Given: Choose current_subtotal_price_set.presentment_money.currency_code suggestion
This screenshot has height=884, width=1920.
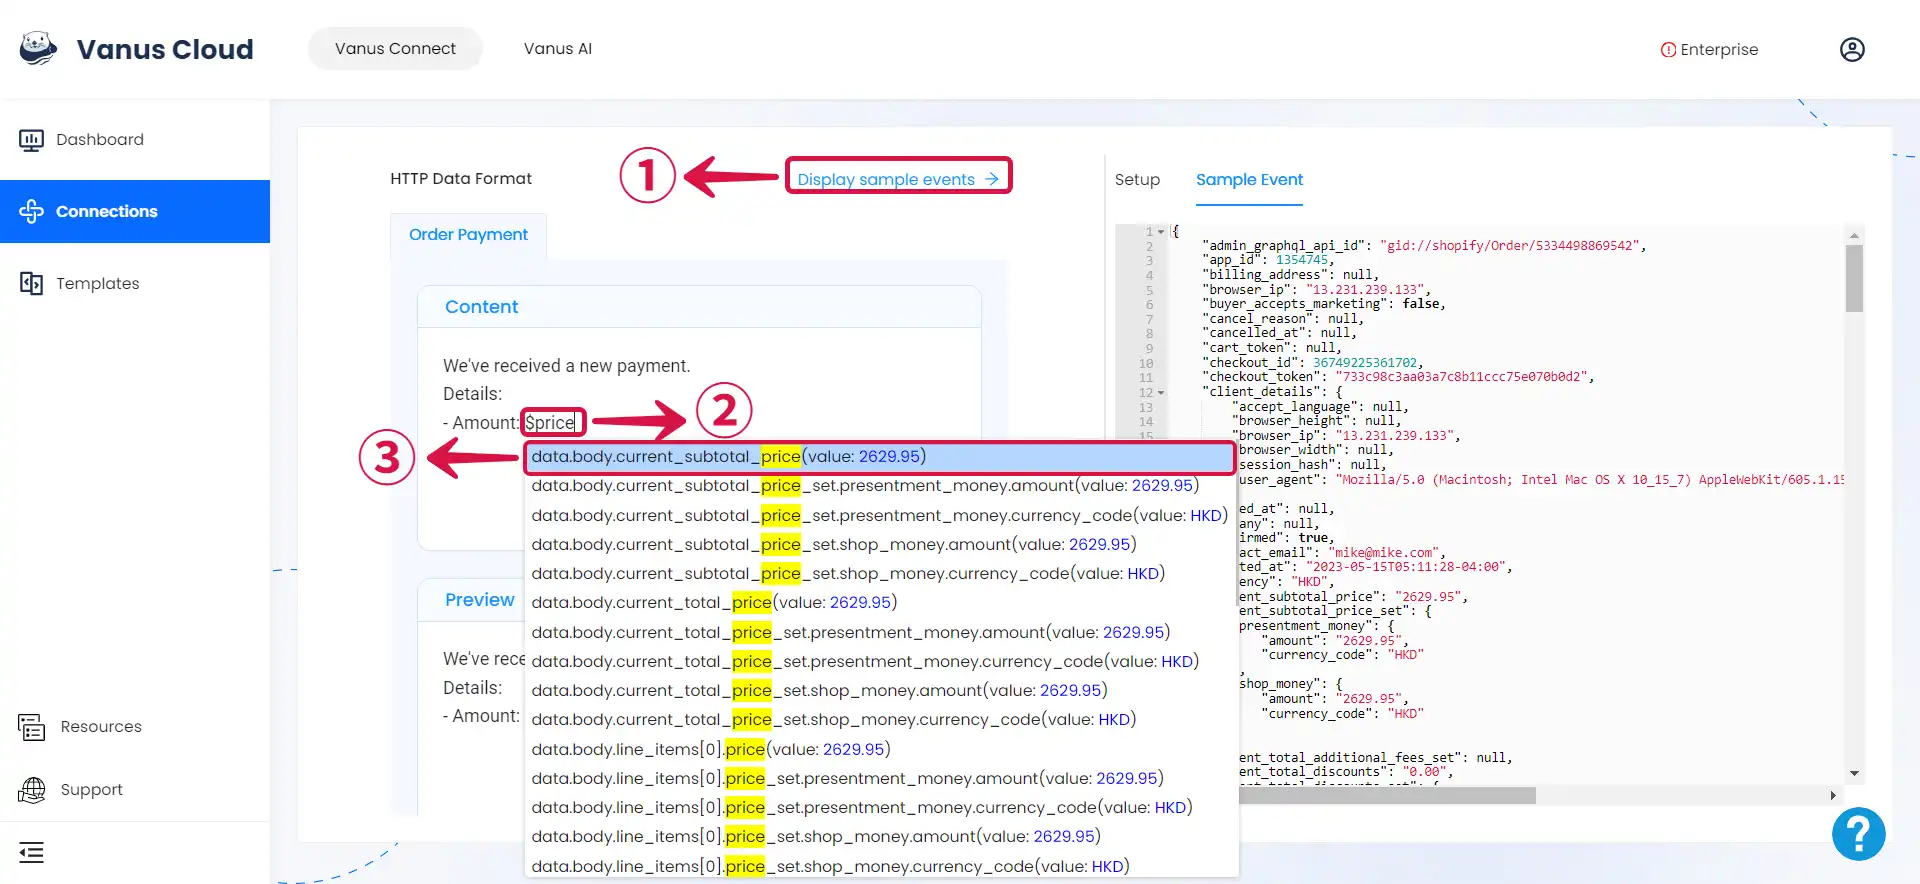Looking at the screenshot, I should tap(880, 516).
